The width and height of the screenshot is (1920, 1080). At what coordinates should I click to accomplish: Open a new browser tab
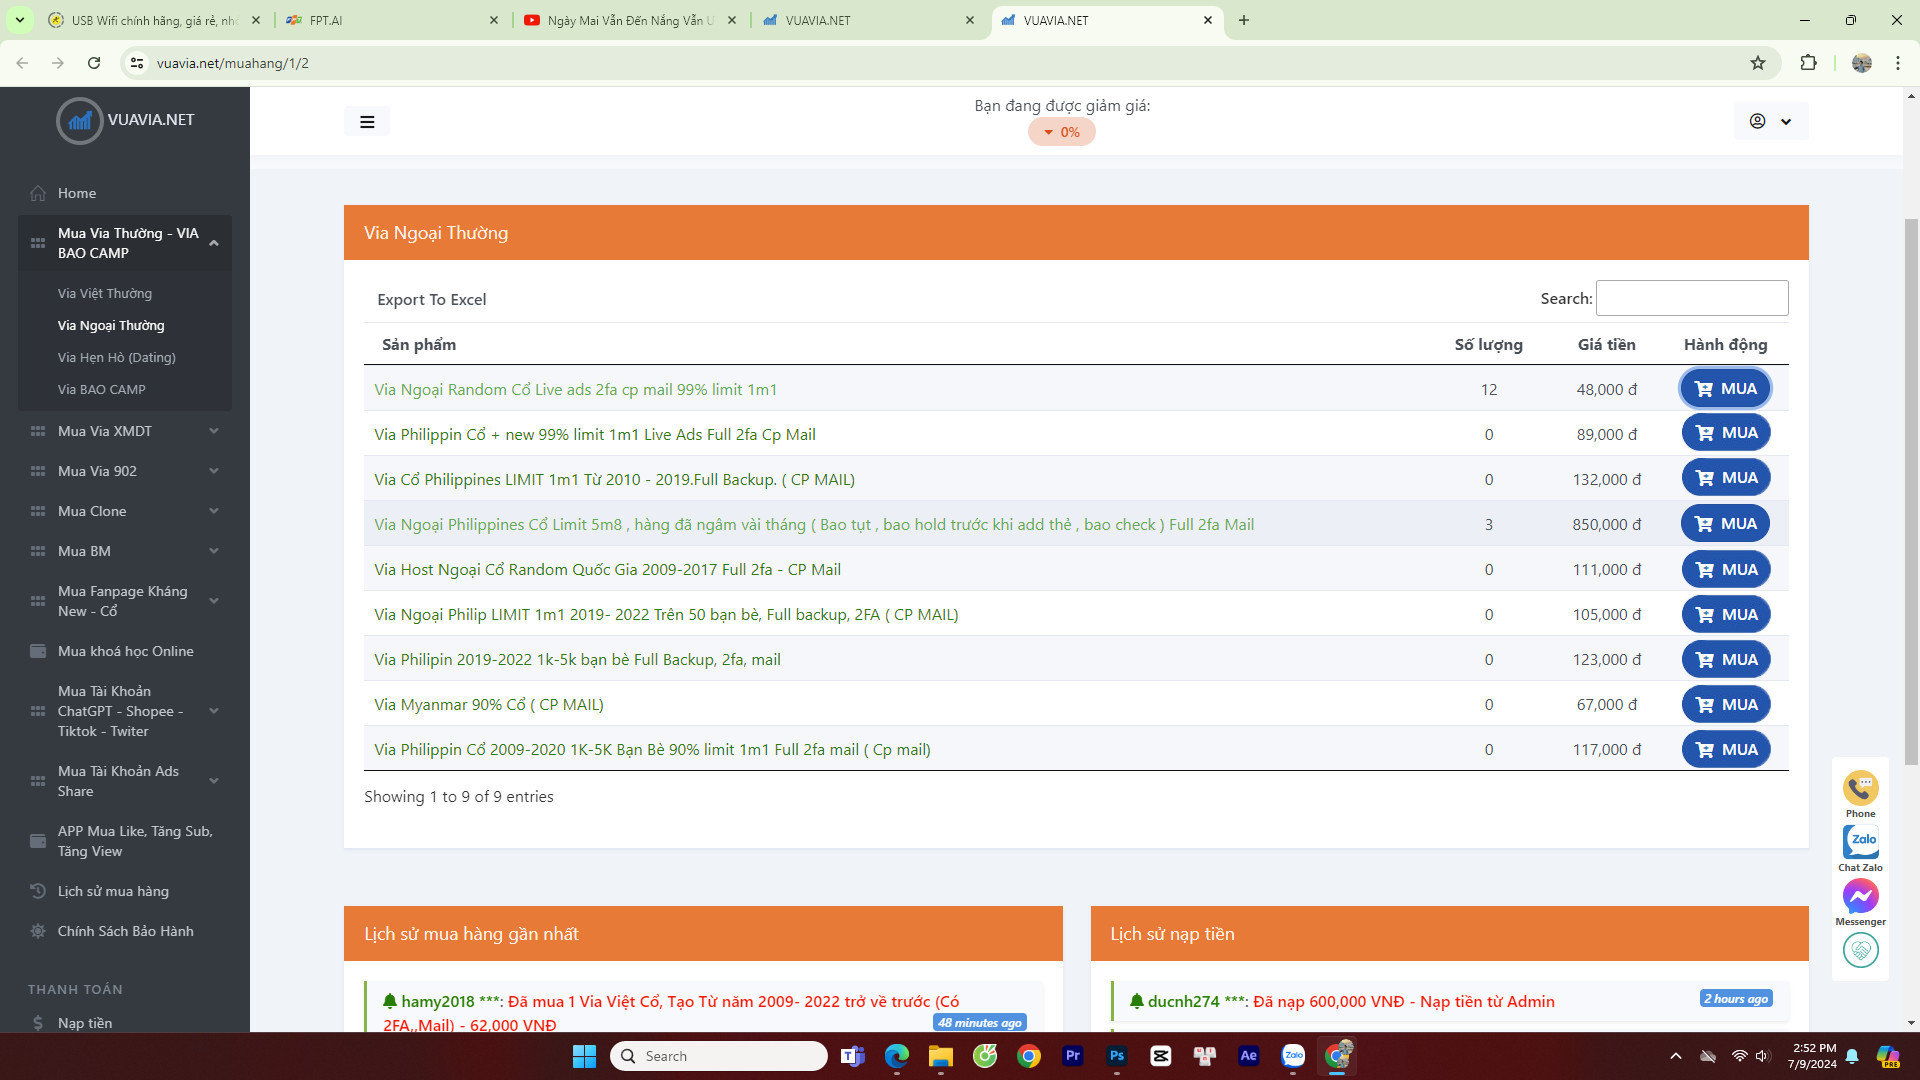tap(1244, 20)
